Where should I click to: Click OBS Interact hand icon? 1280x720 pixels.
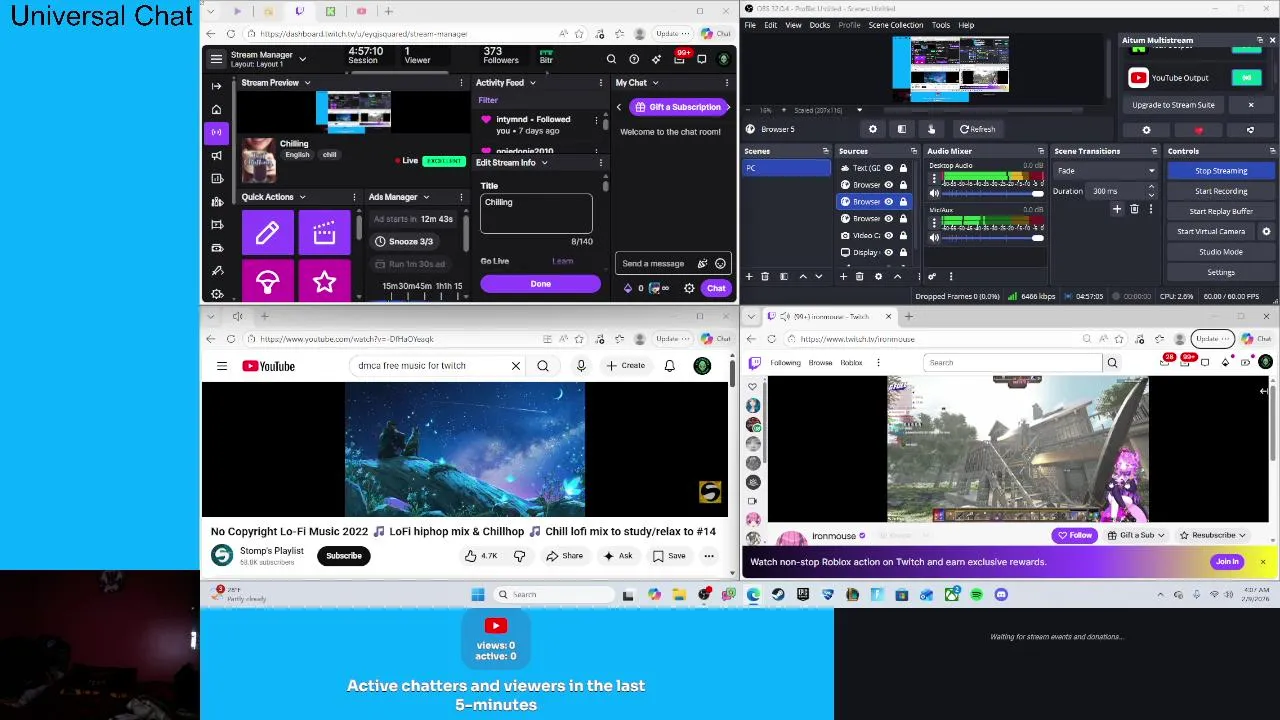click(931, 129)
